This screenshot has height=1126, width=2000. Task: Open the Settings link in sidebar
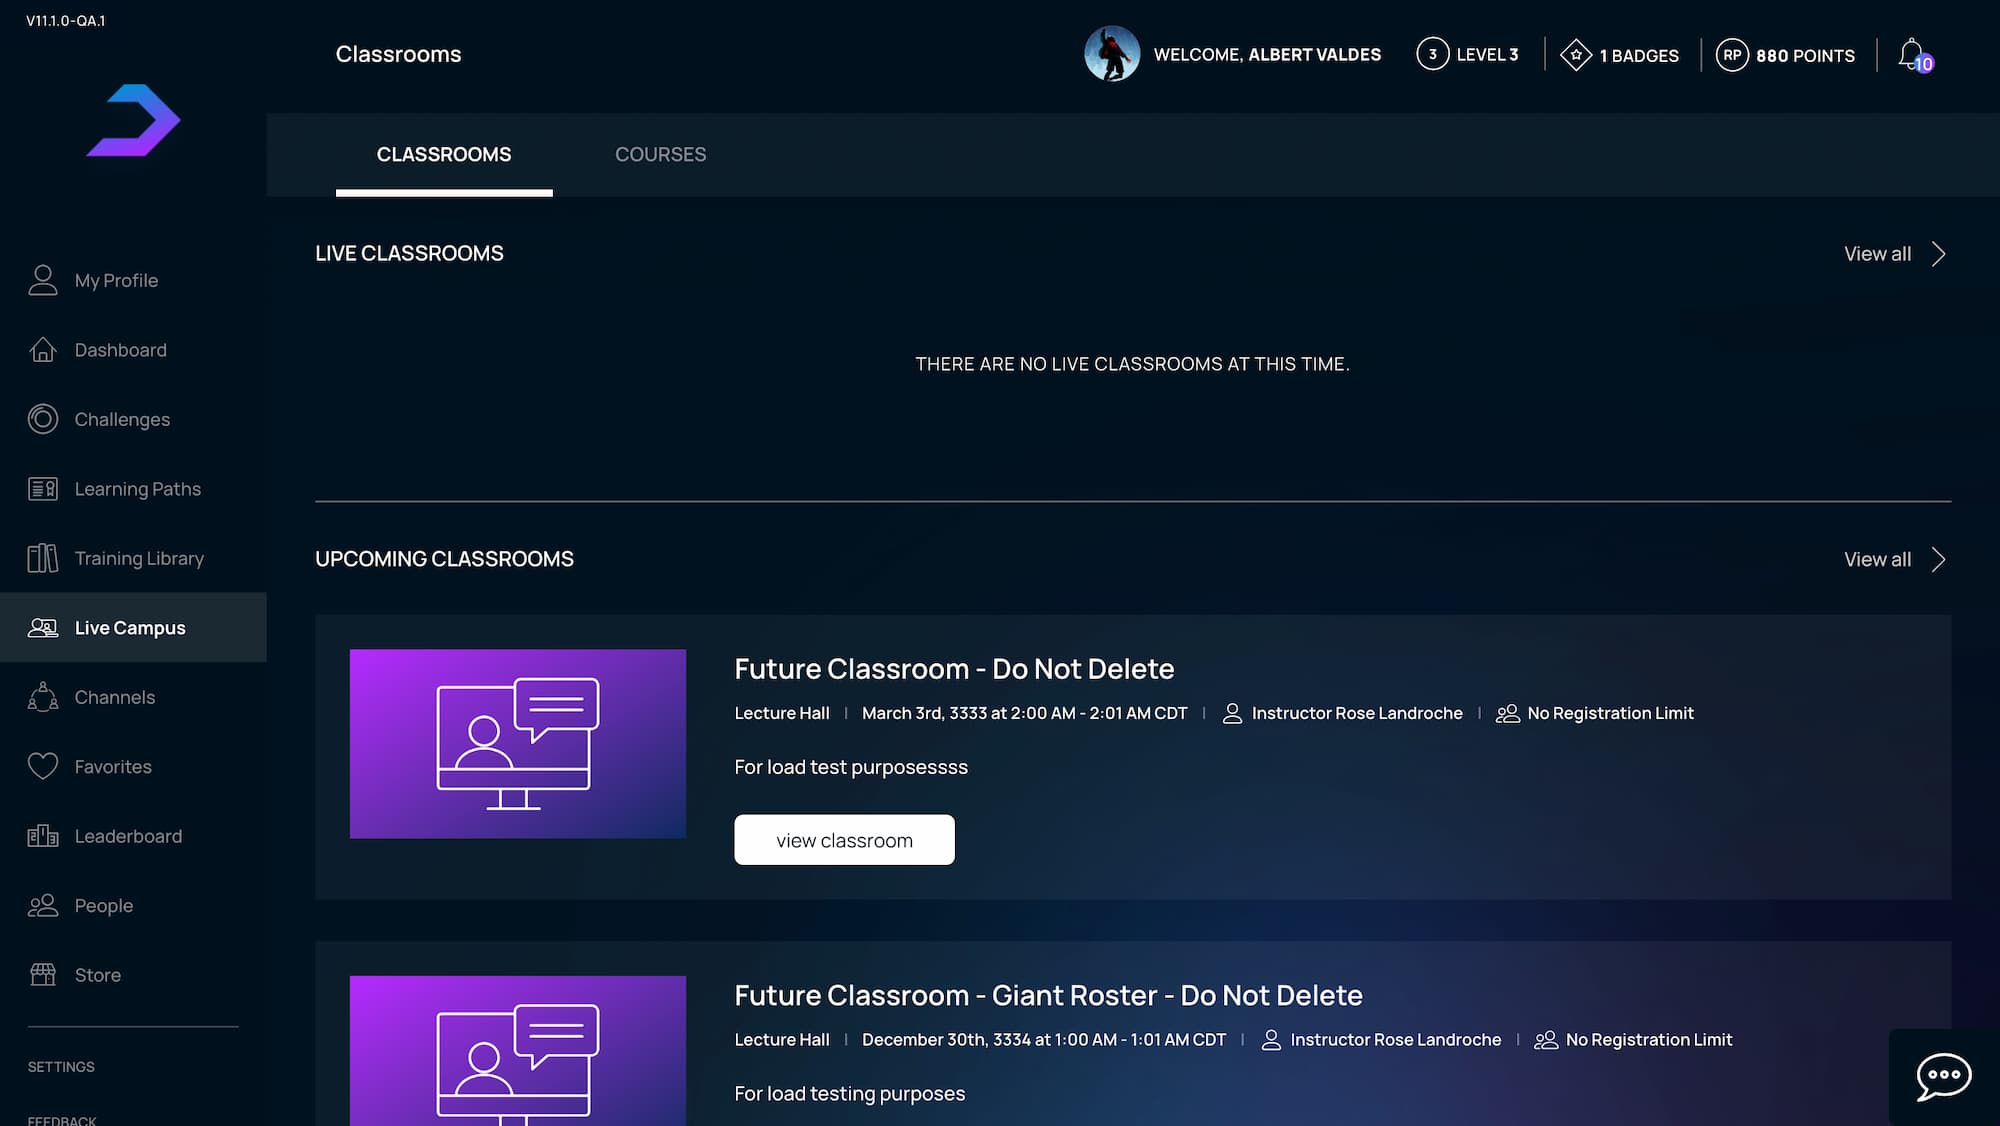[x=61, y=1067]
